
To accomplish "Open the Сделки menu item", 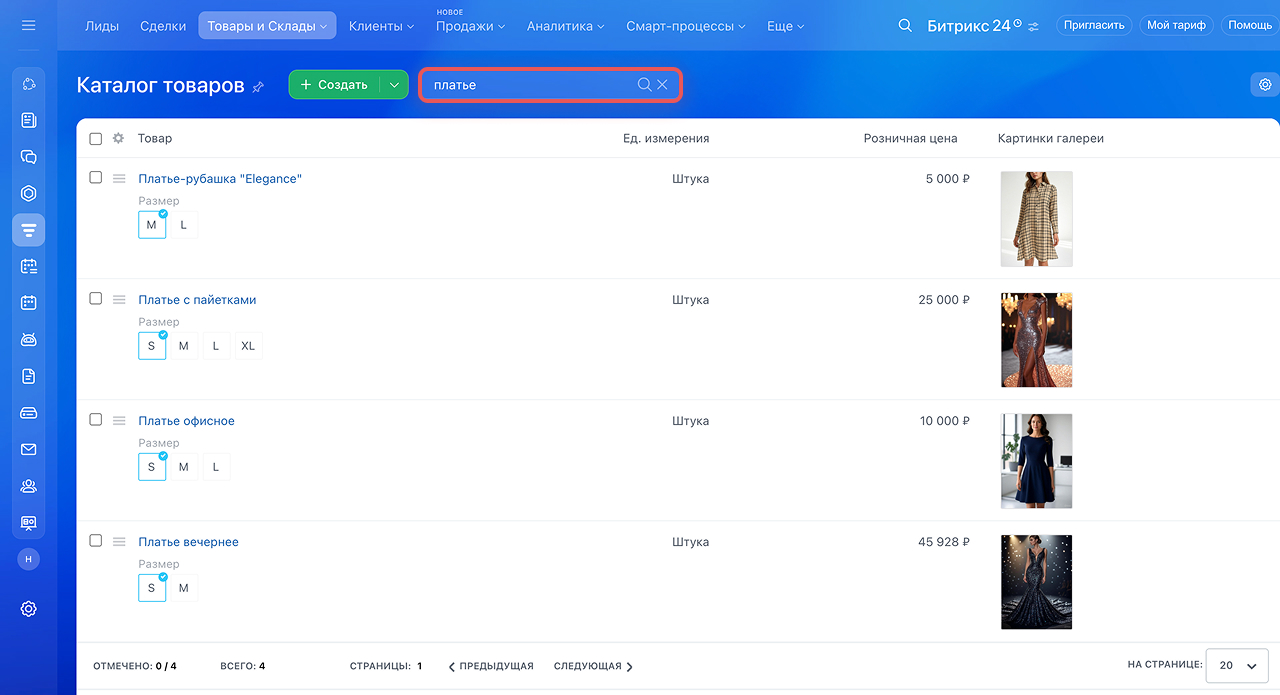I will (x=163, y=26).
